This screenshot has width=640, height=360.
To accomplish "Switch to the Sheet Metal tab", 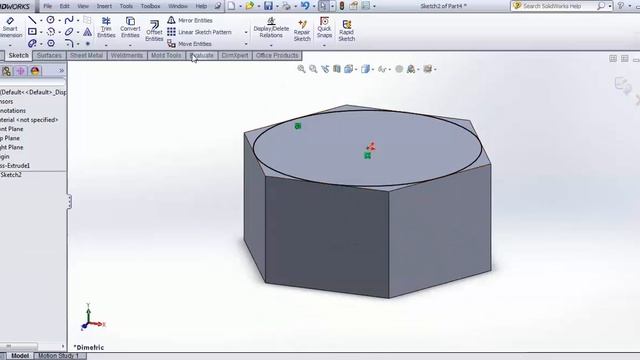I will tap(86, 56).
